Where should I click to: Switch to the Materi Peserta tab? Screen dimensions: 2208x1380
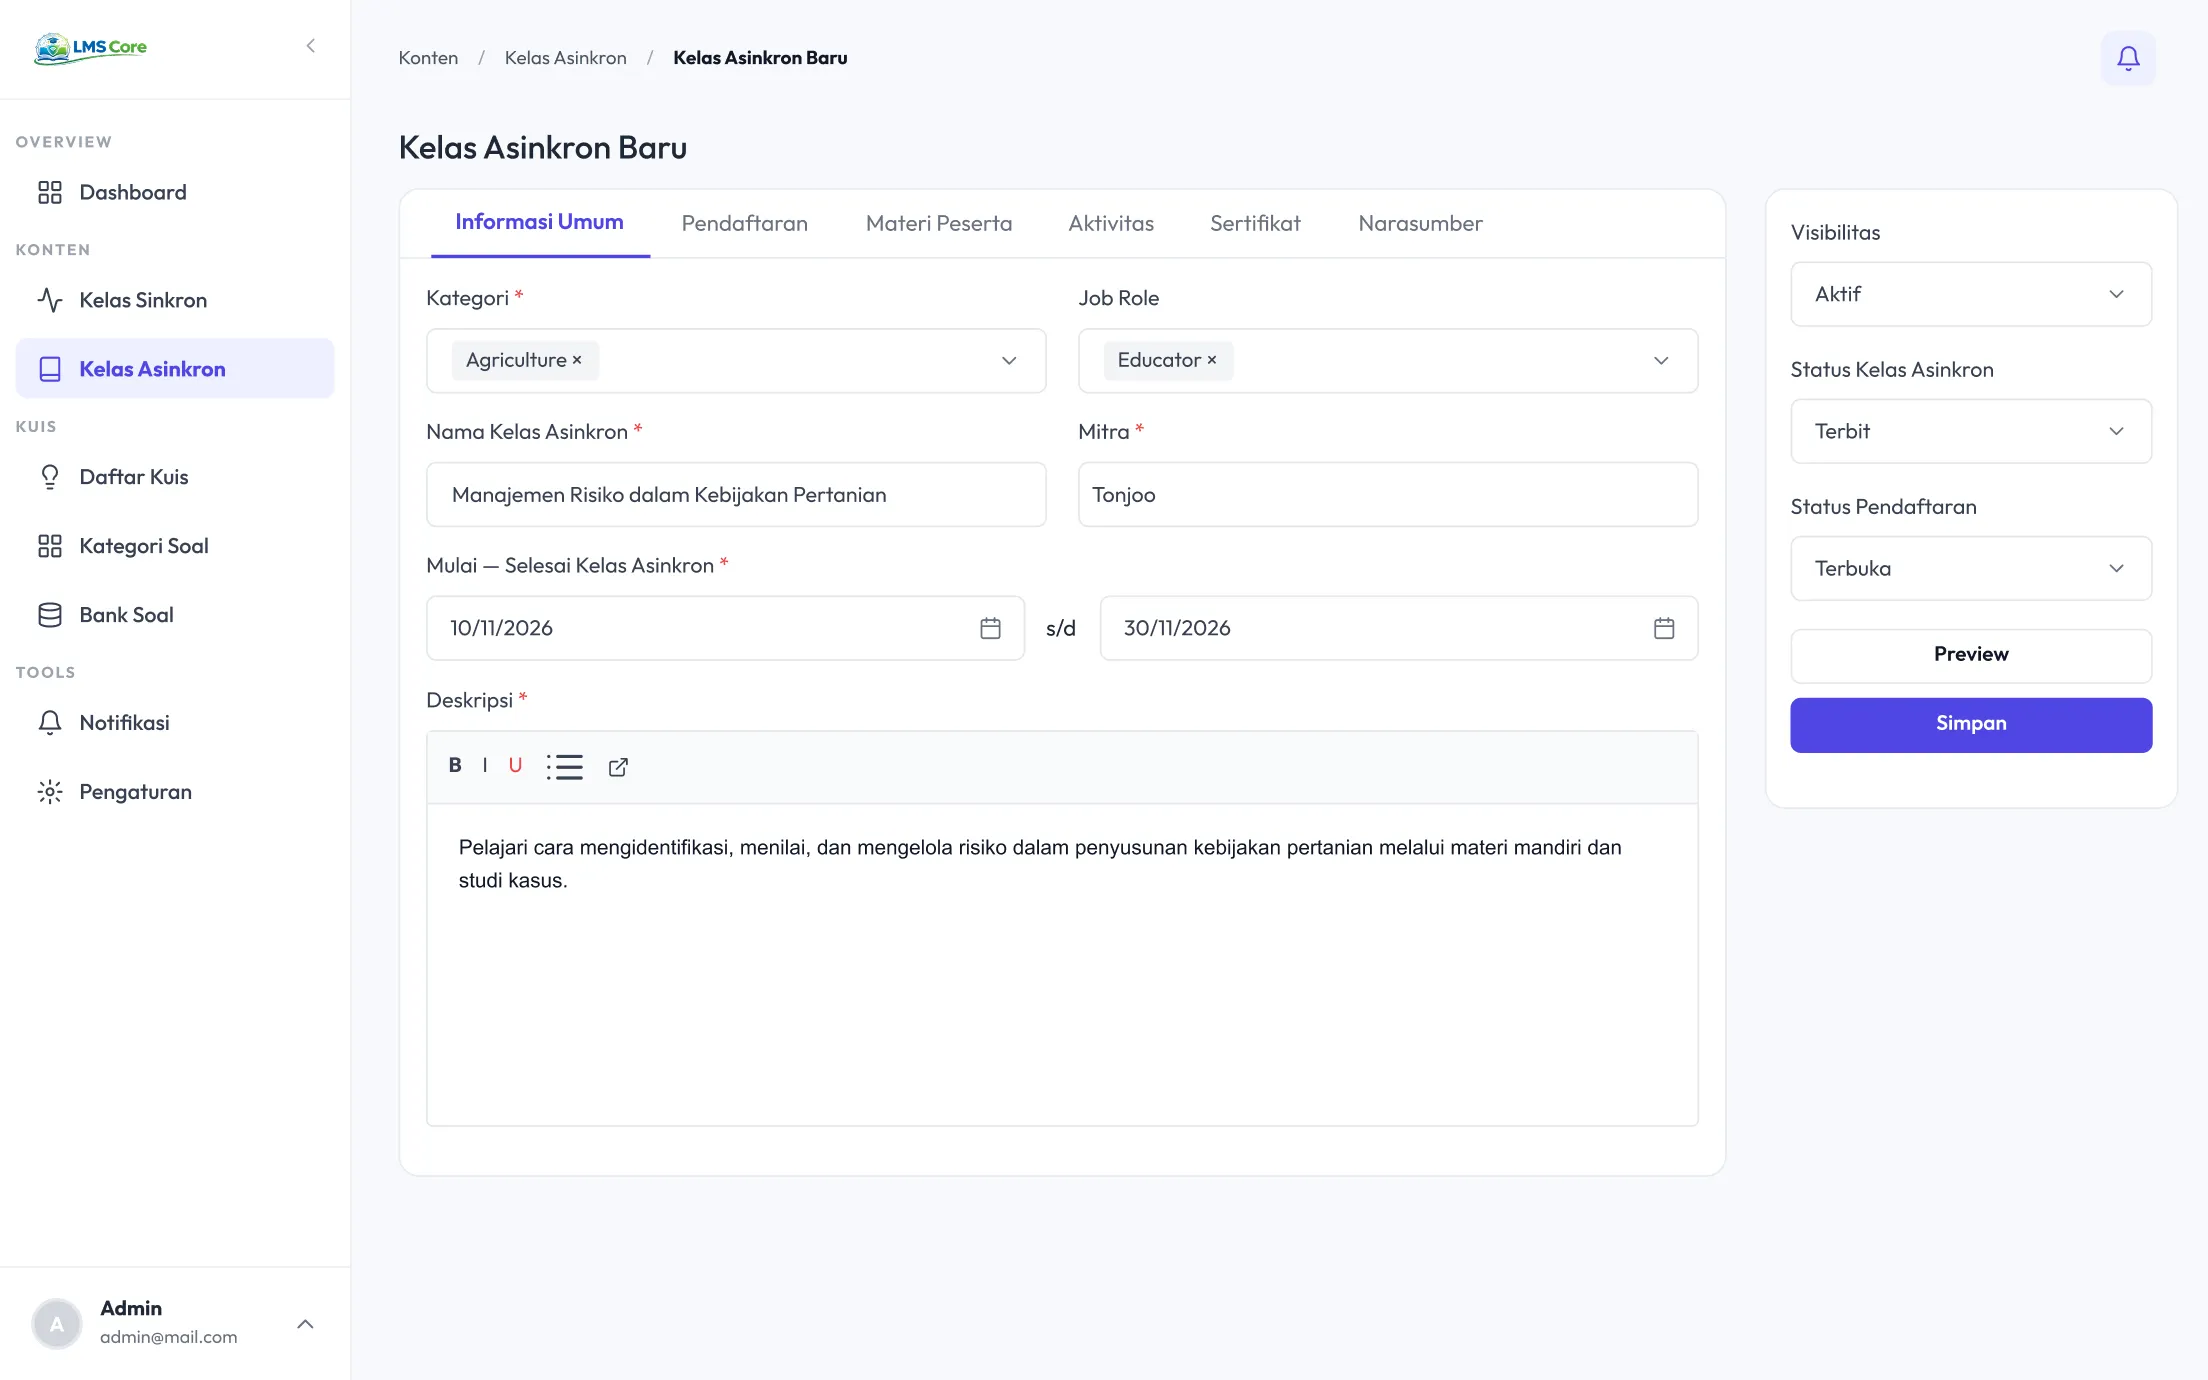coord(939,224)
